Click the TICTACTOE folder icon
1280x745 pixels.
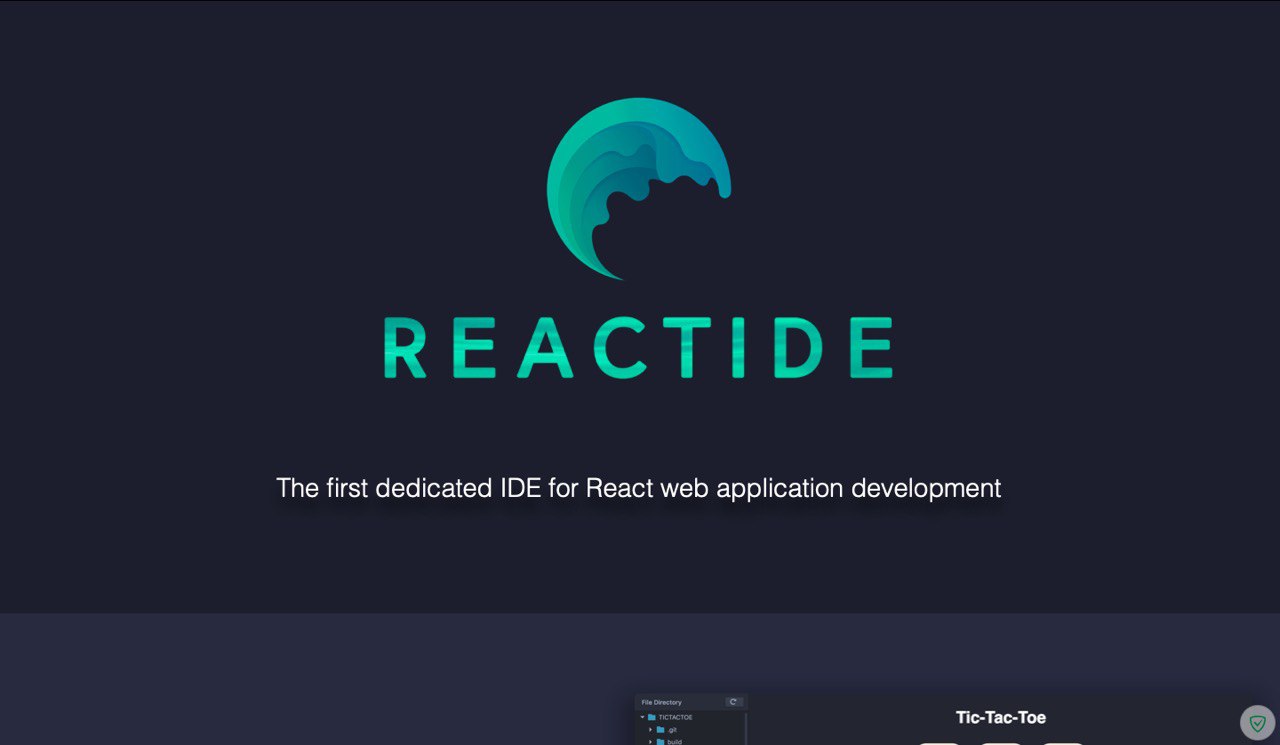tap(652, 717)
